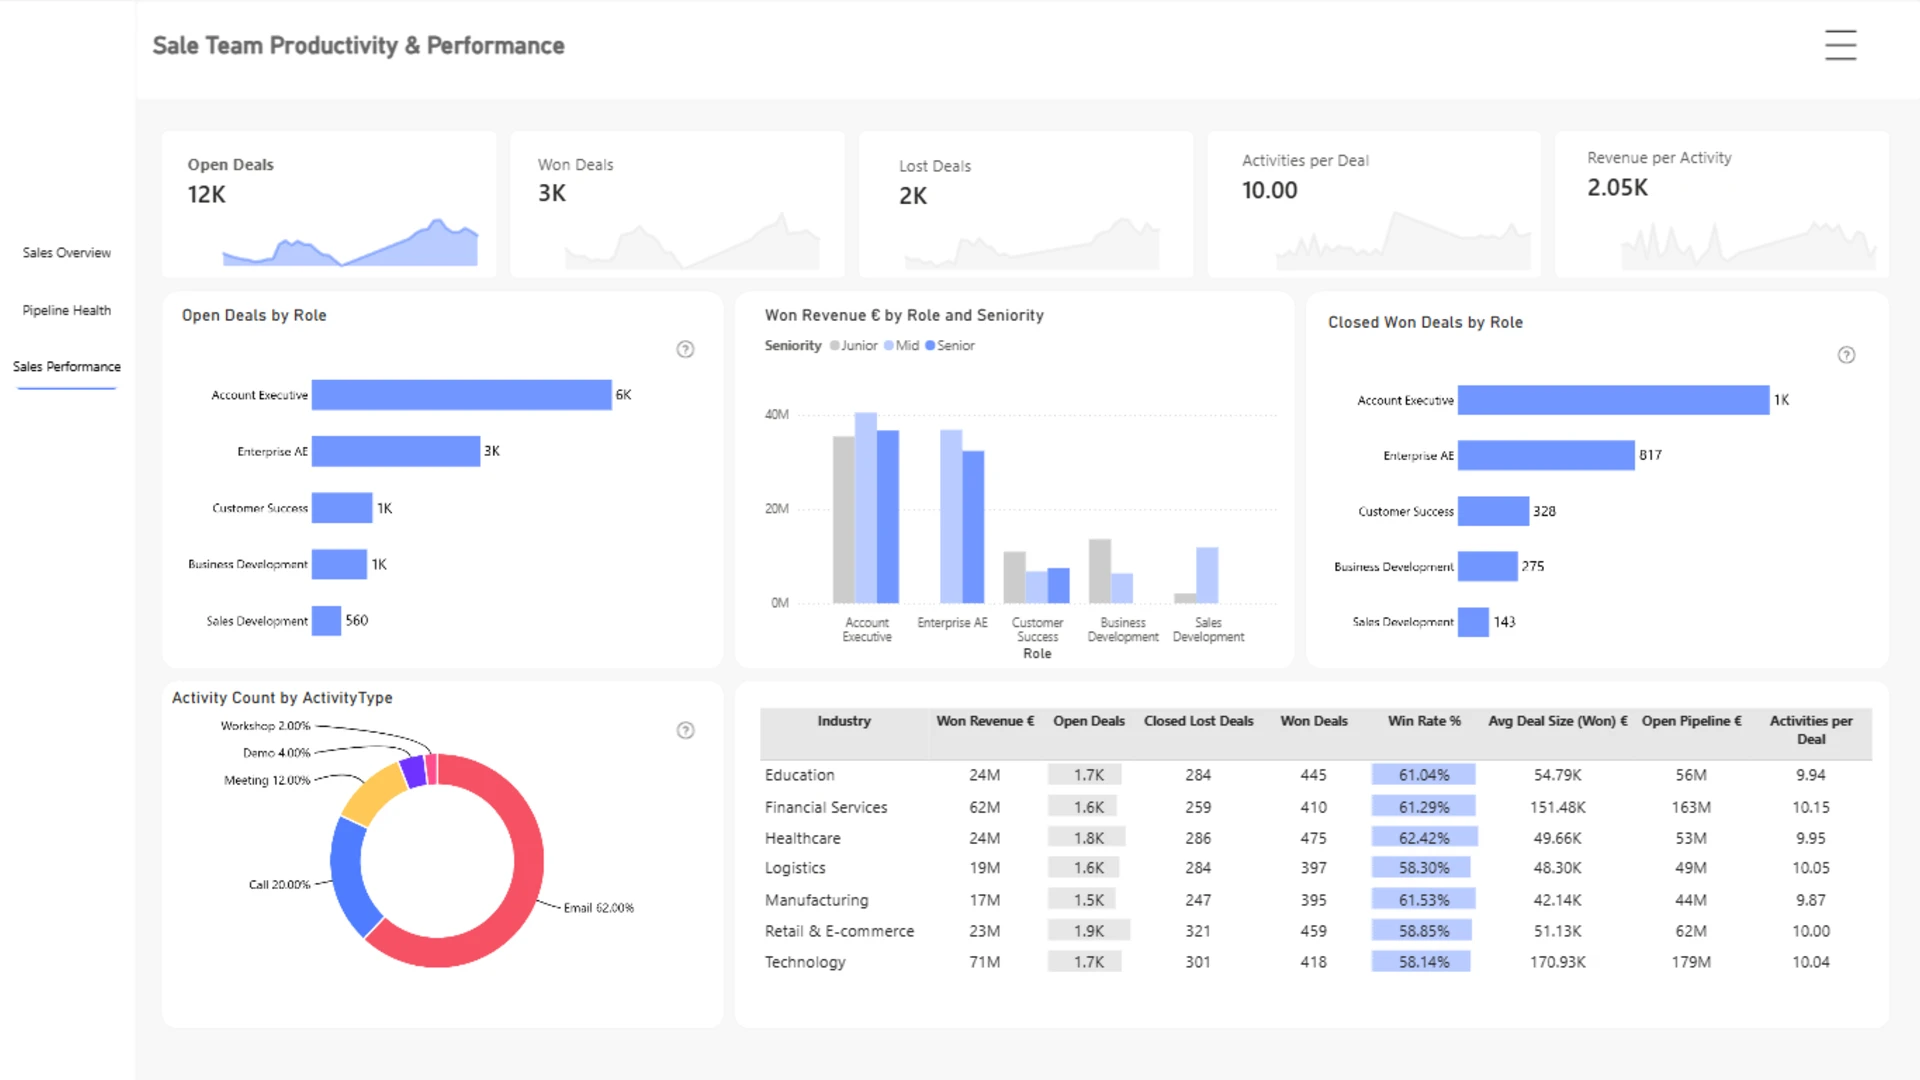Image resolution: width=1920 pixels, height=1080 pixels.
Task: Open the hamburger menu icon
Action: point(1840,45)
